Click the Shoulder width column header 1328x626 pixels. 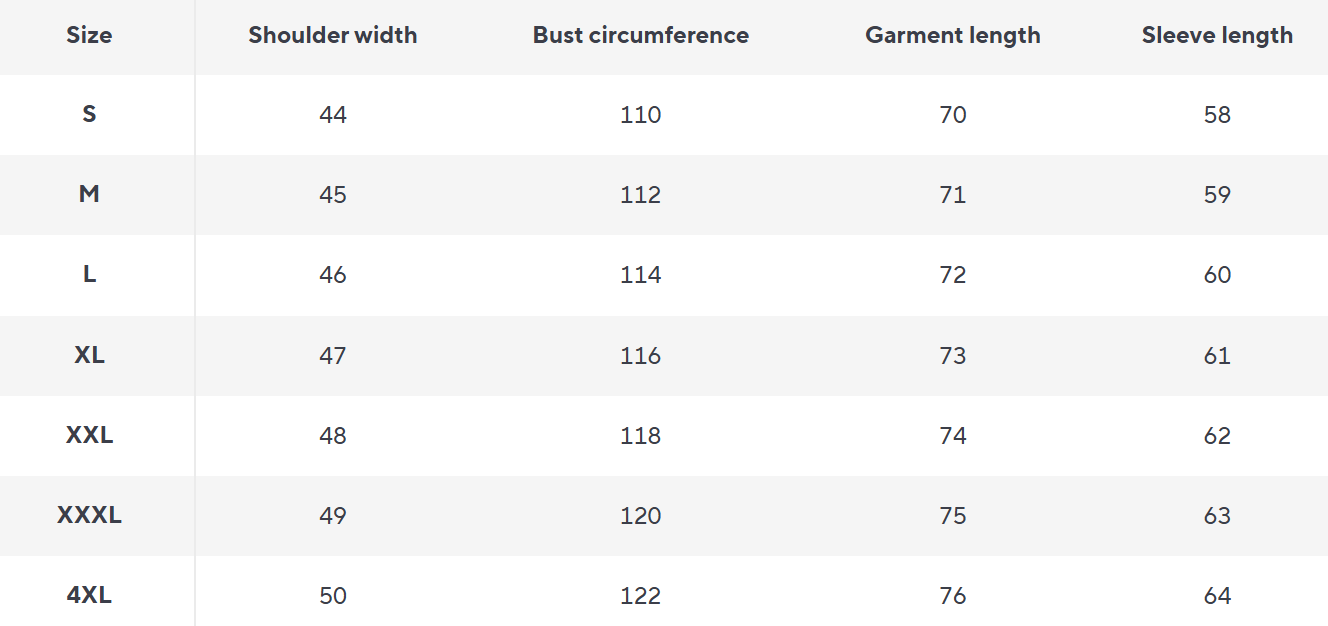333,35
